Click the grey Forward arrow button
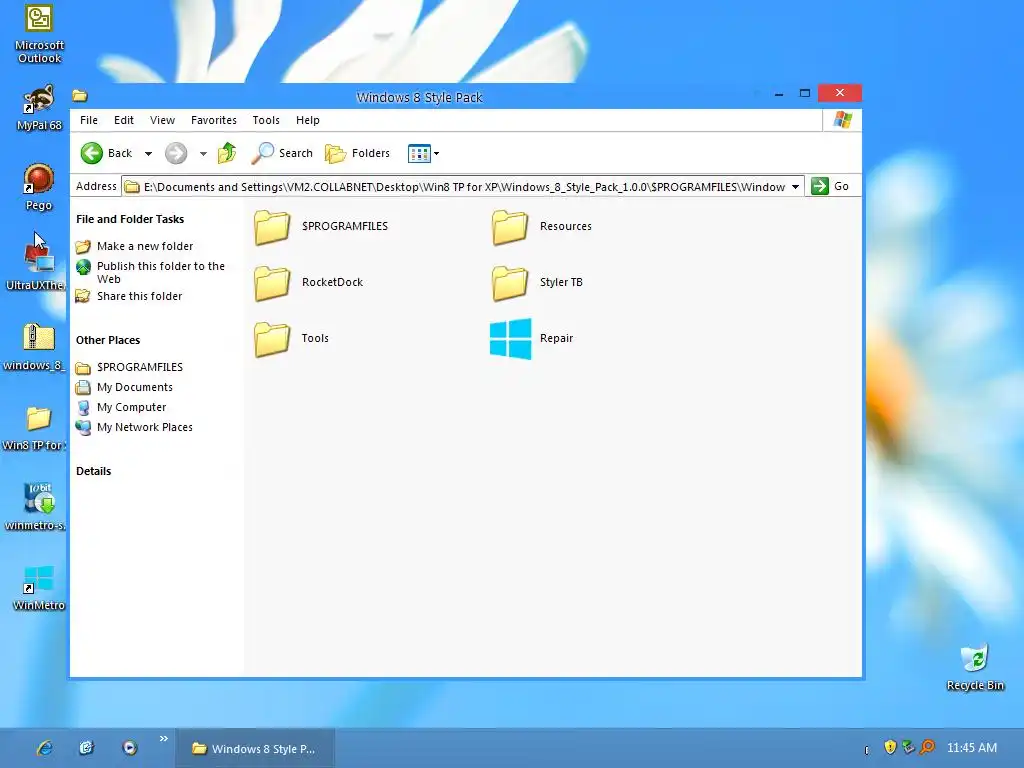 point(176,153)
